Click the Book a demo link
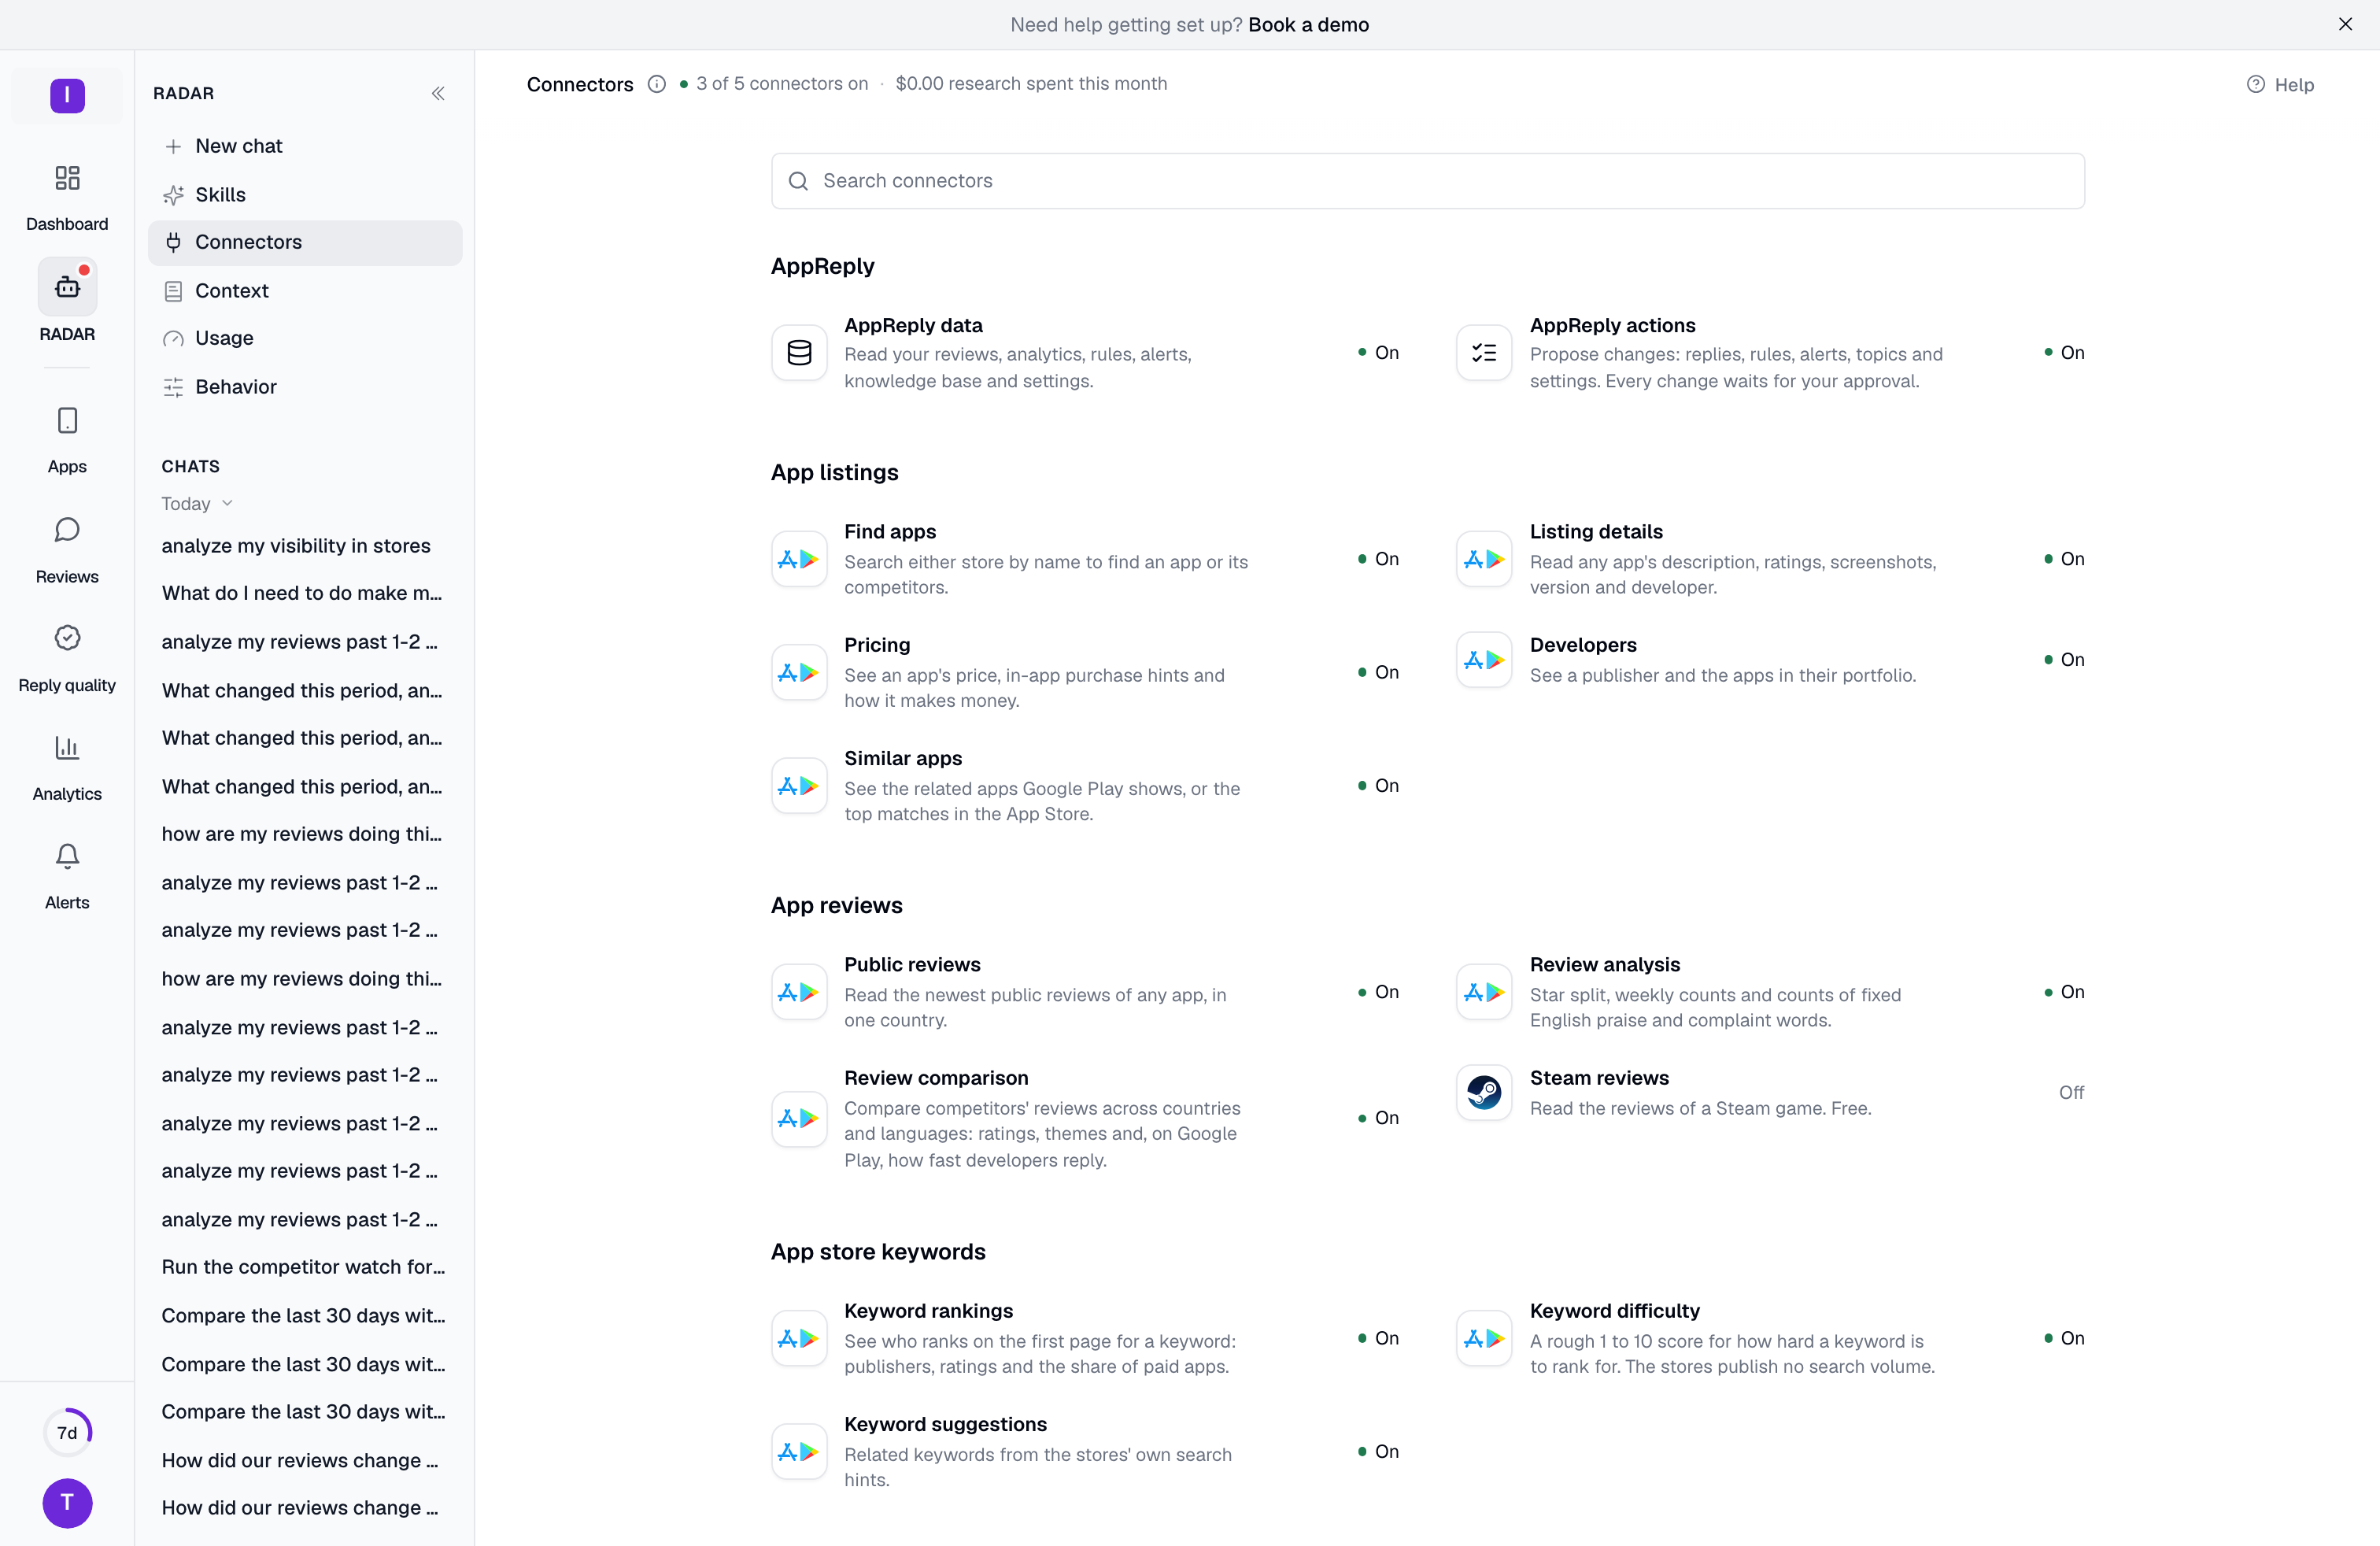Viewport: 2380px width, 1546px height. point(1308,25)
